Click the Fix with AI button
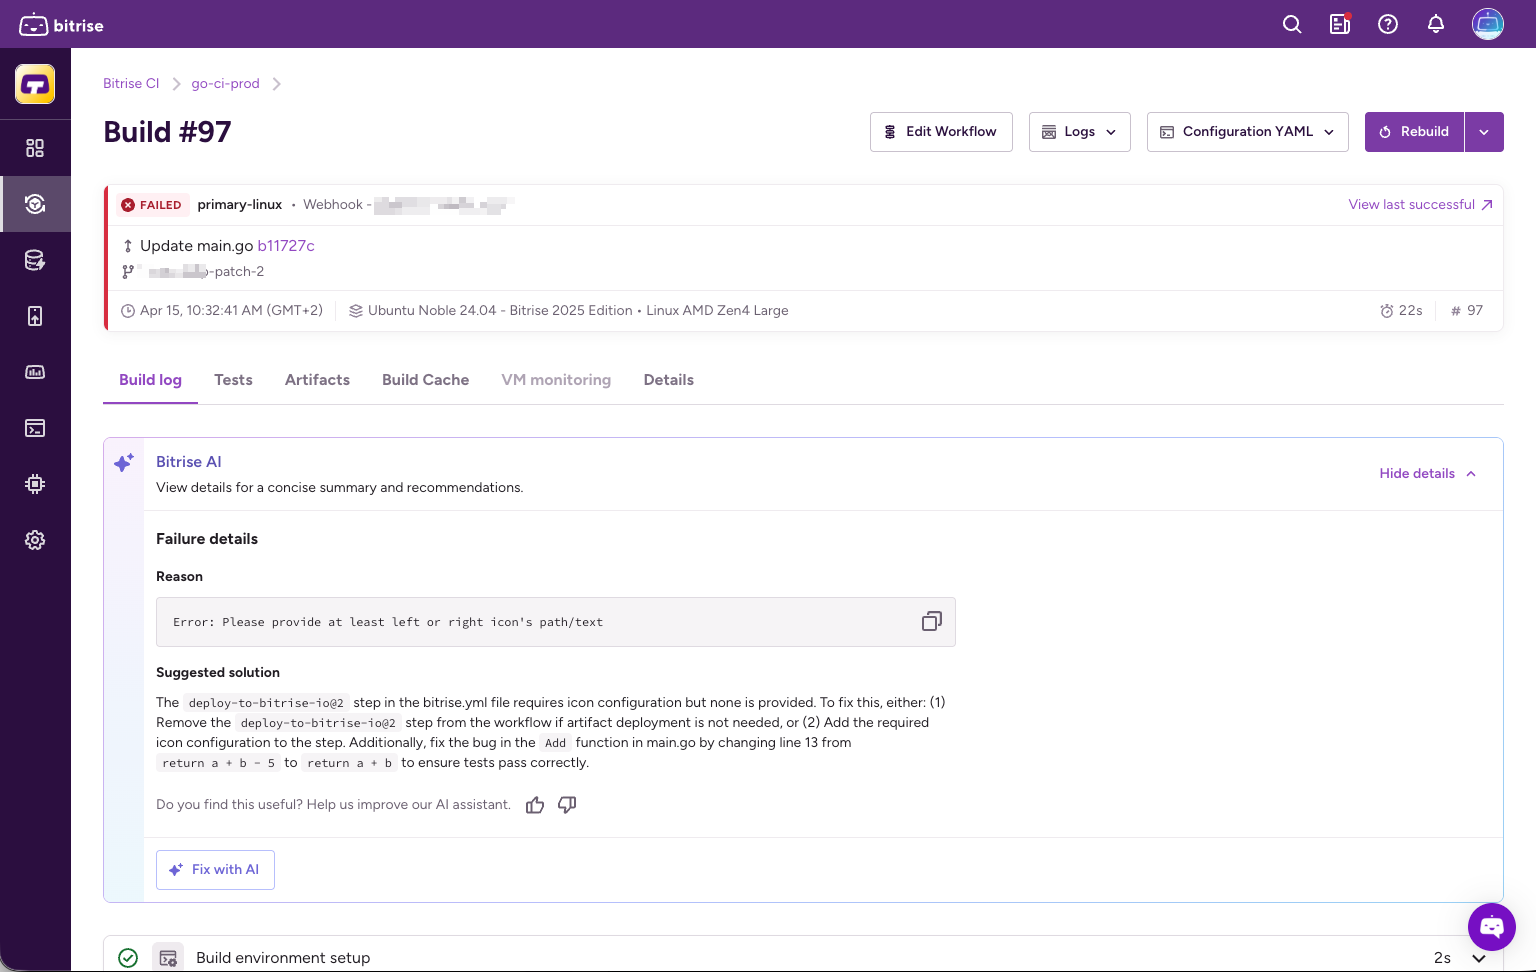The image size is (1536, 972). pyautogui.click(x=215, y=870)
